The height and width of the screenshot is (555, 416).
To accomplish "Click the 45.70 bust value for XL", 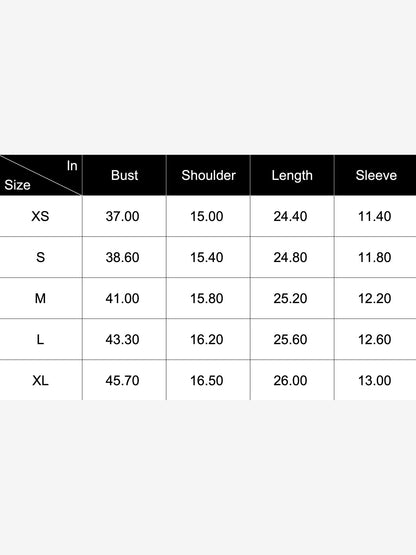I will pyautogui.click(x=122, y=381).
